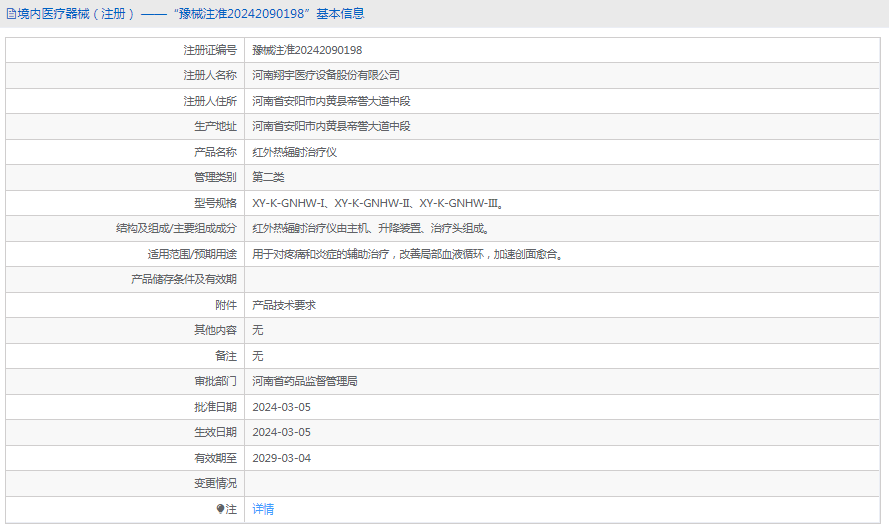Click the 备注 label
The width and height of the screenshot is (889, 531).
(x=226, y=356)
